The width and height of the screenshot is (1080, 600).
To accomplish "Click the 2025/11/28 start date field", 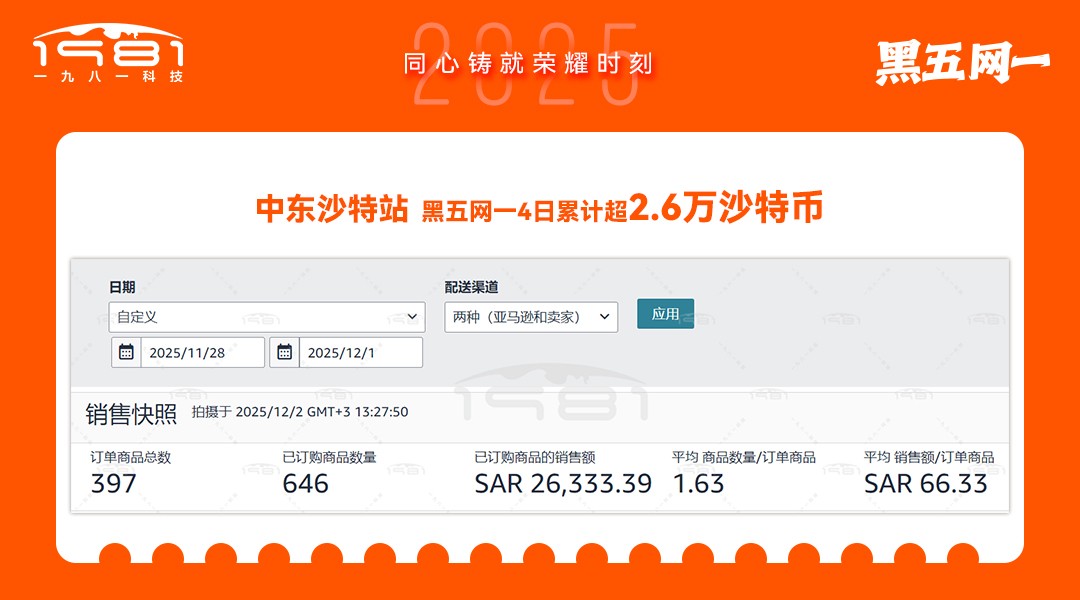I will [x=202, y=353].
